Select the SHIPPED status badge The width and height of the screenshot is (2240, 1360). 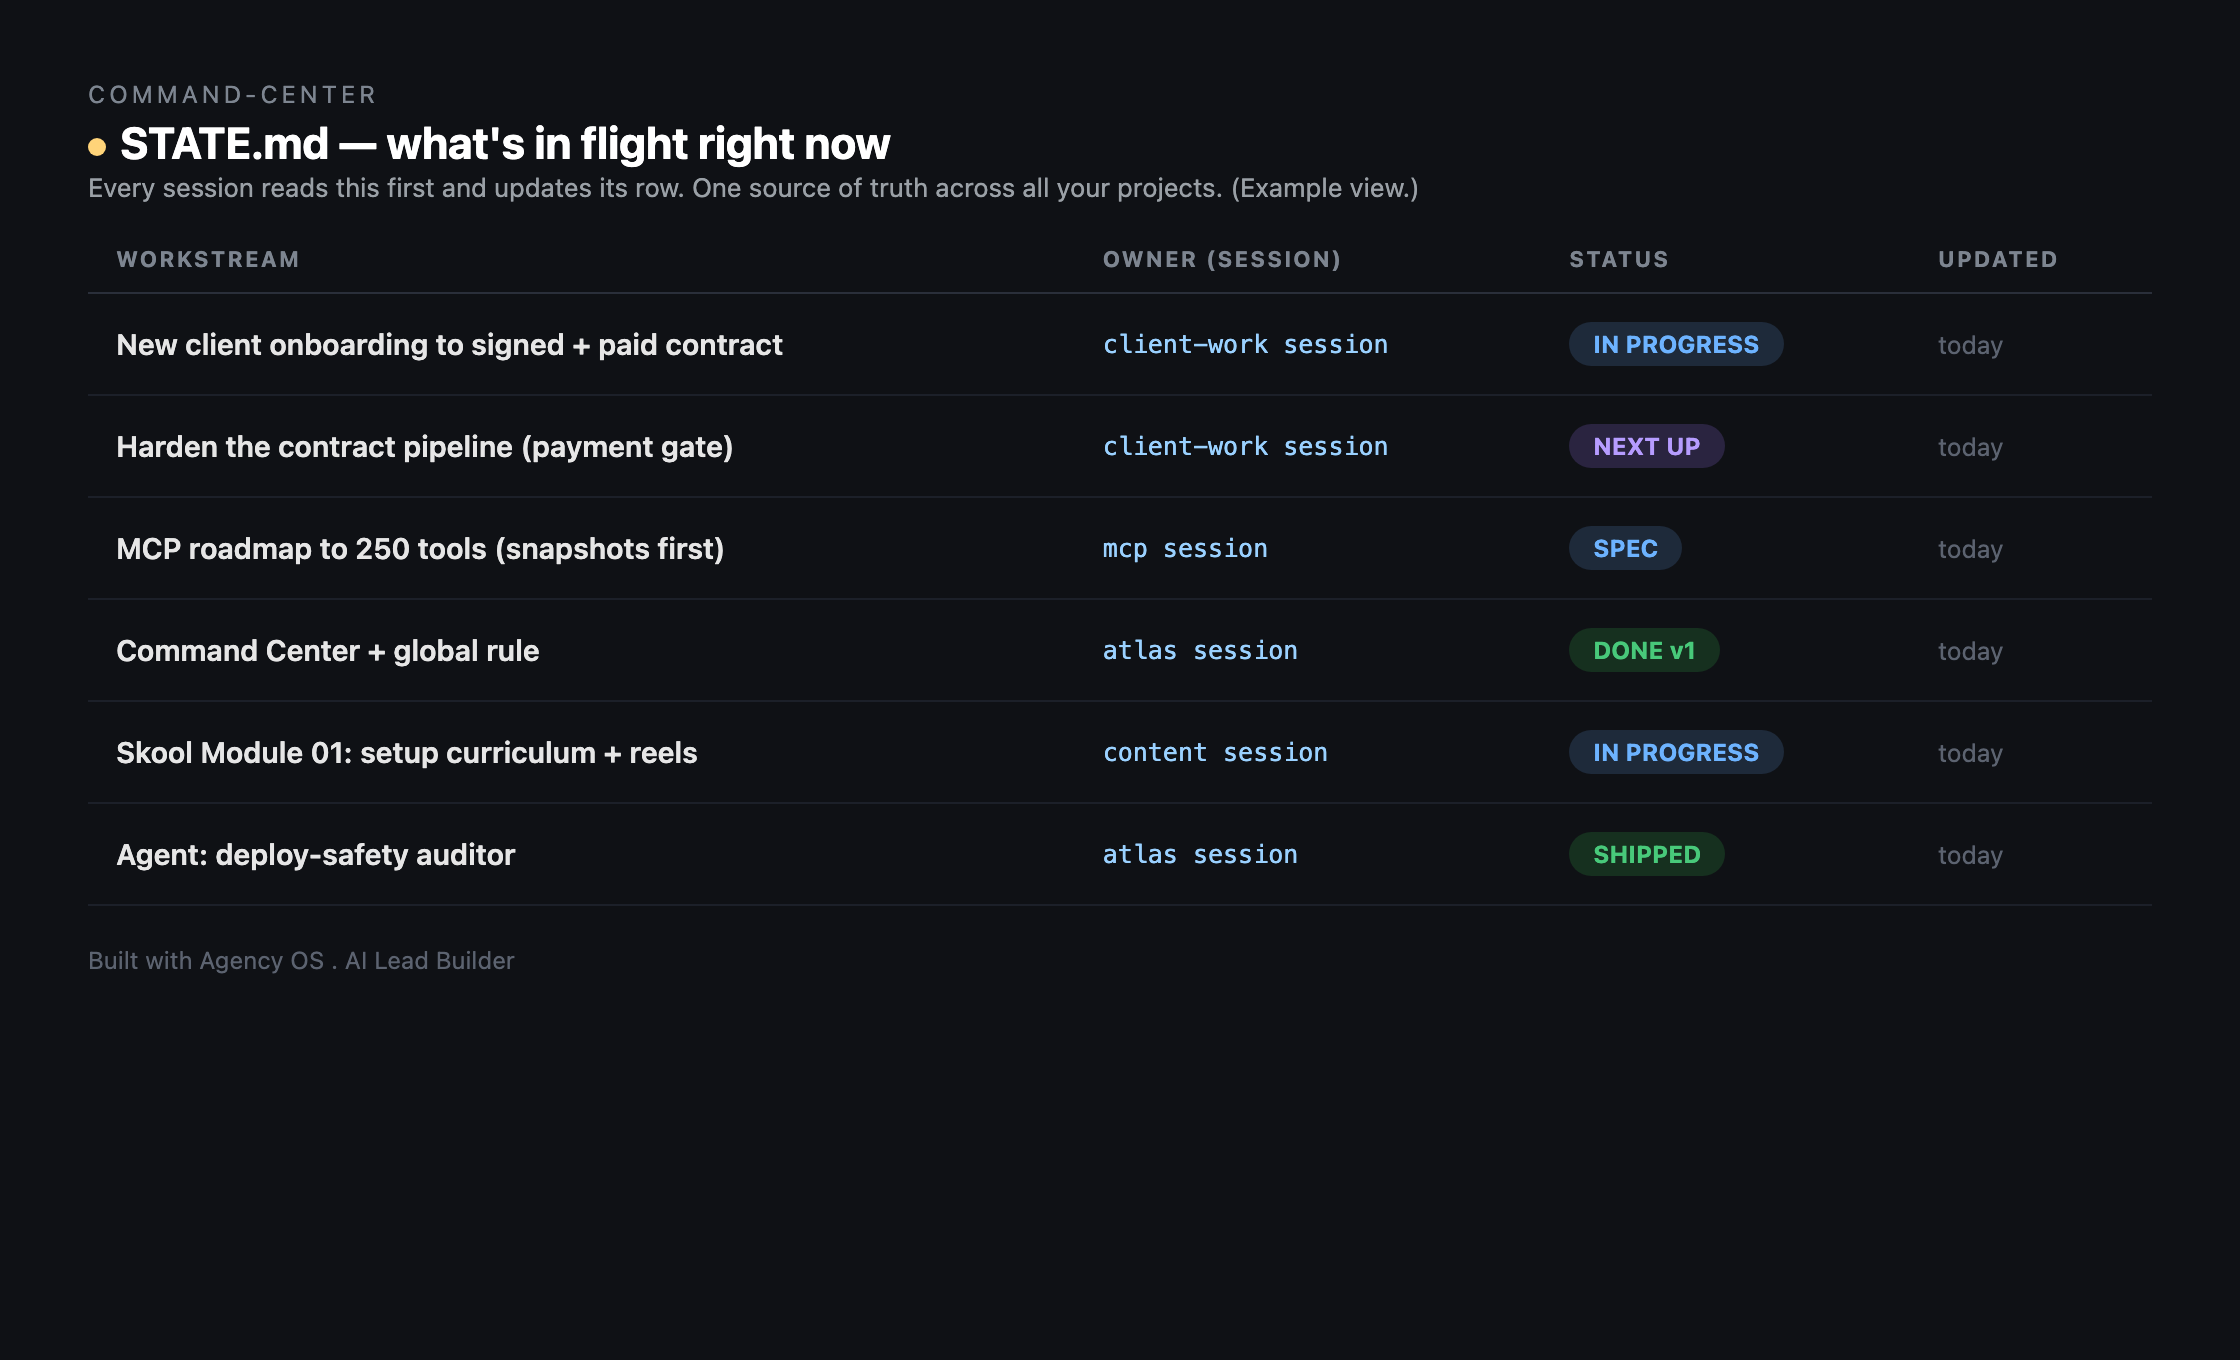[x=1646, y=854]
